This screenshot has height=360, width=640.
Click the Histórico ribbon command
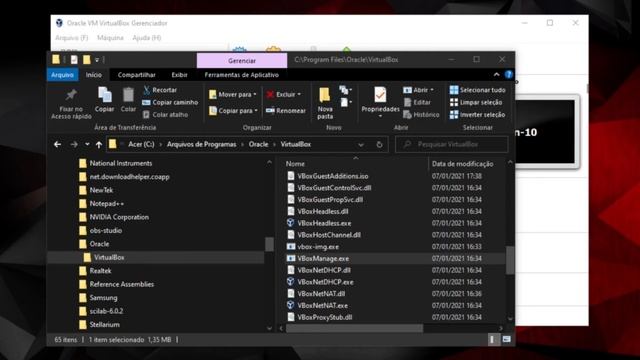click(x=421, y=115)
